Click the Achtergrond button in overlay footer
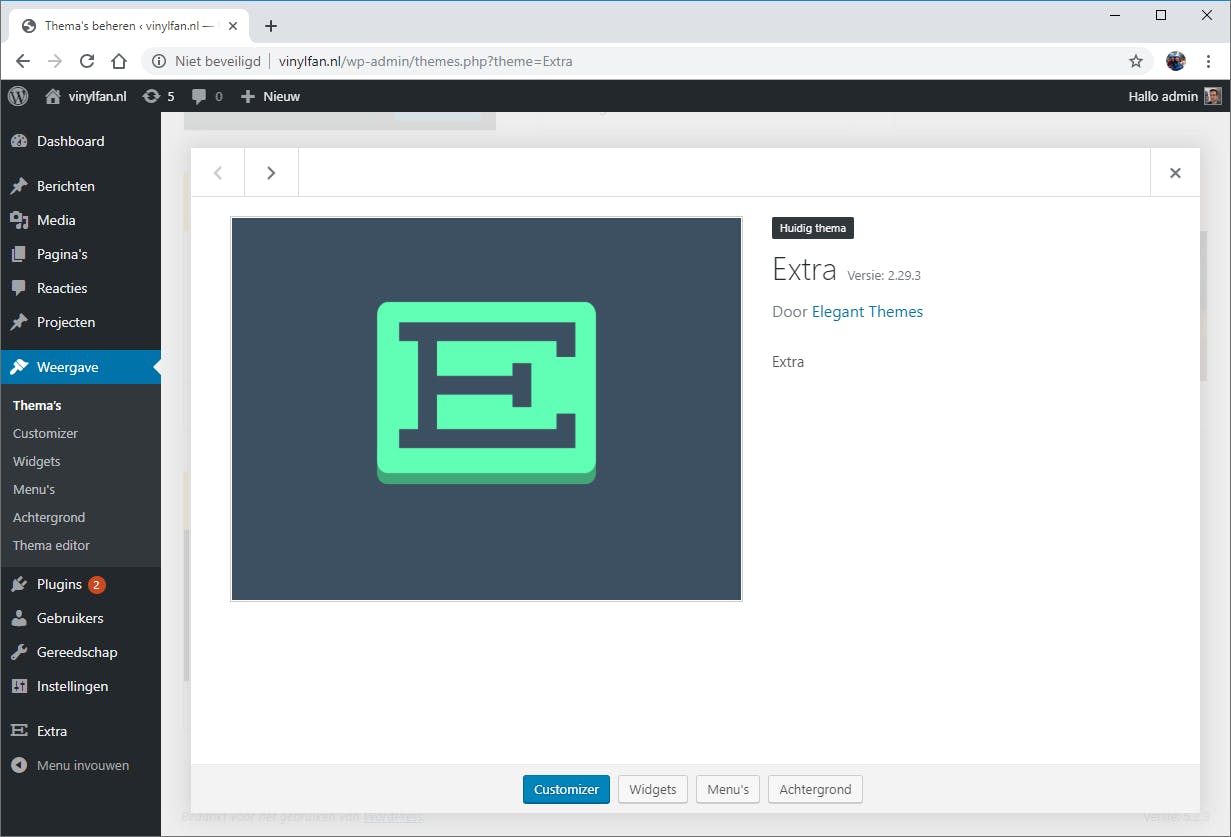This screenshot has height=837, width=1231. (x=815, y=789)
